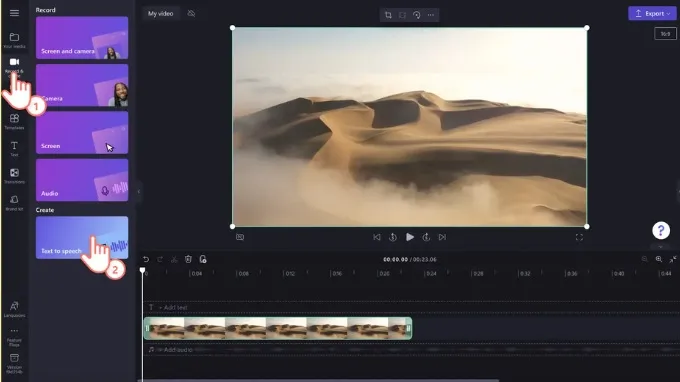The height and width of the screenshot is (382, 680).
Task: Click the Rotate icon in floating toolbar
Action: (416, 15)
